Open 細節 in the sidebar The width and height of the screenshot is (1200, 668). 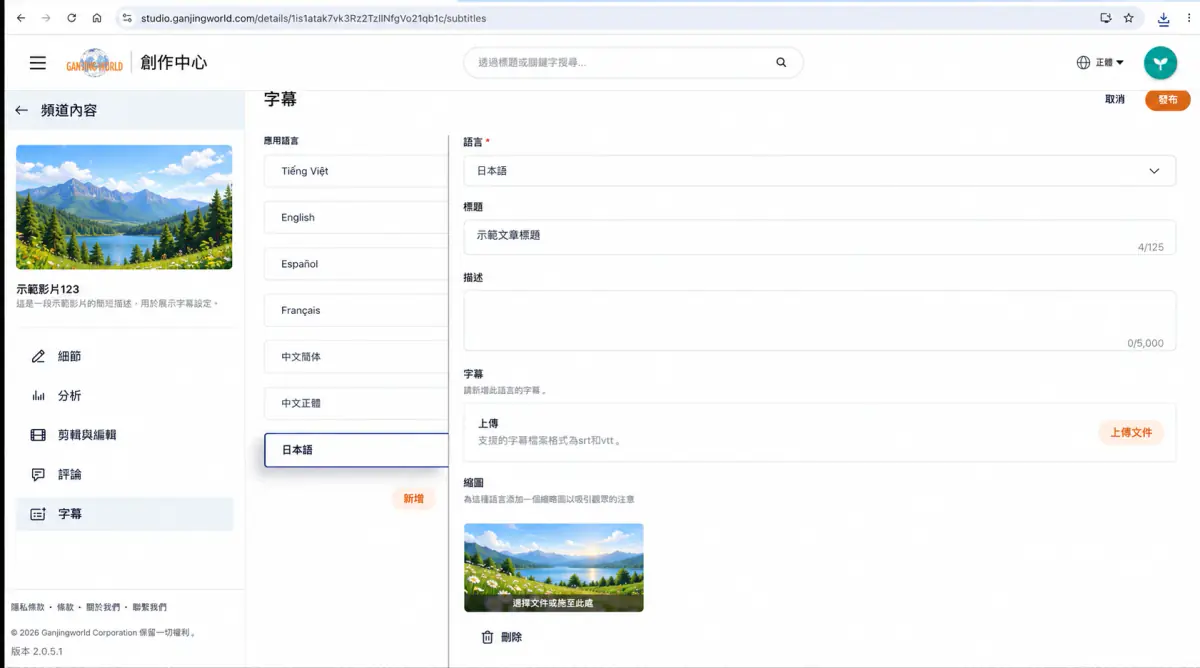(125, 356)
